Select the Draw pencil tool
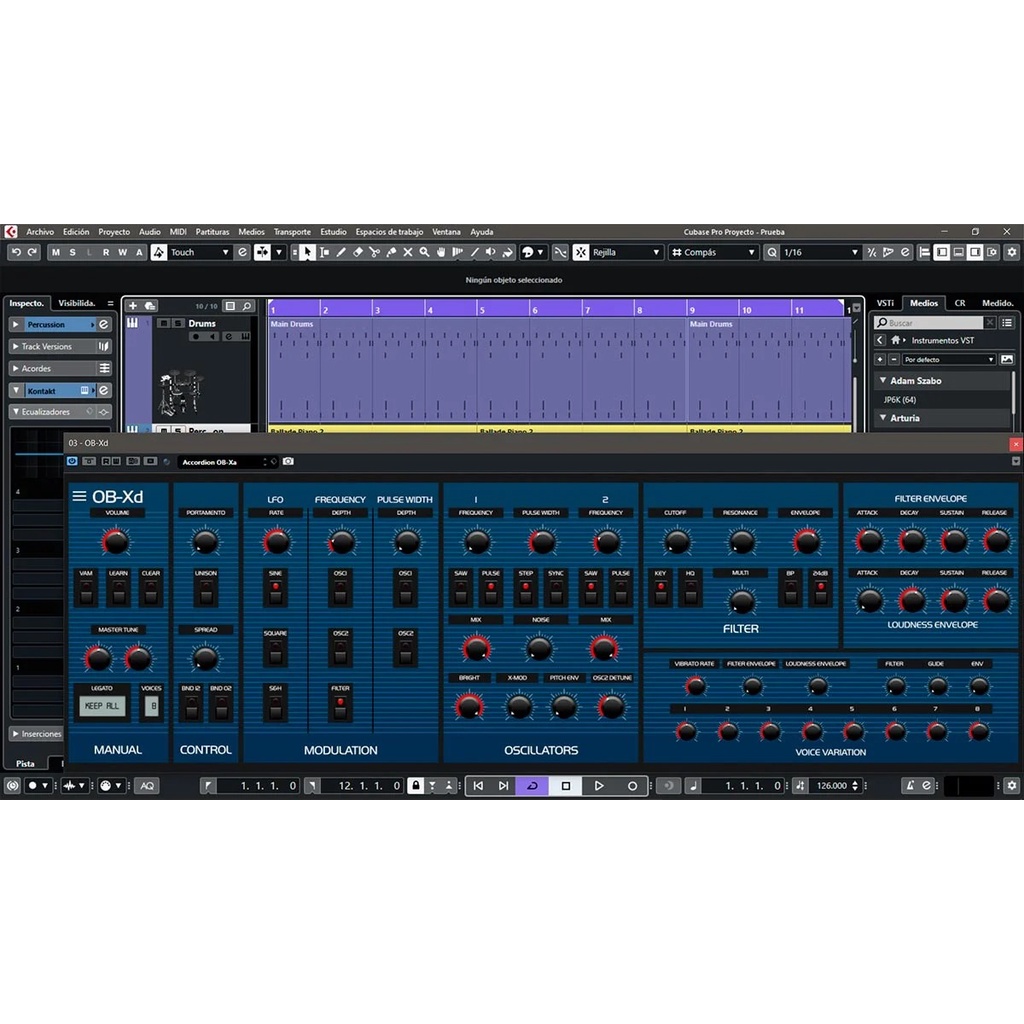Screen dimensions: 1024x1024 341,252
